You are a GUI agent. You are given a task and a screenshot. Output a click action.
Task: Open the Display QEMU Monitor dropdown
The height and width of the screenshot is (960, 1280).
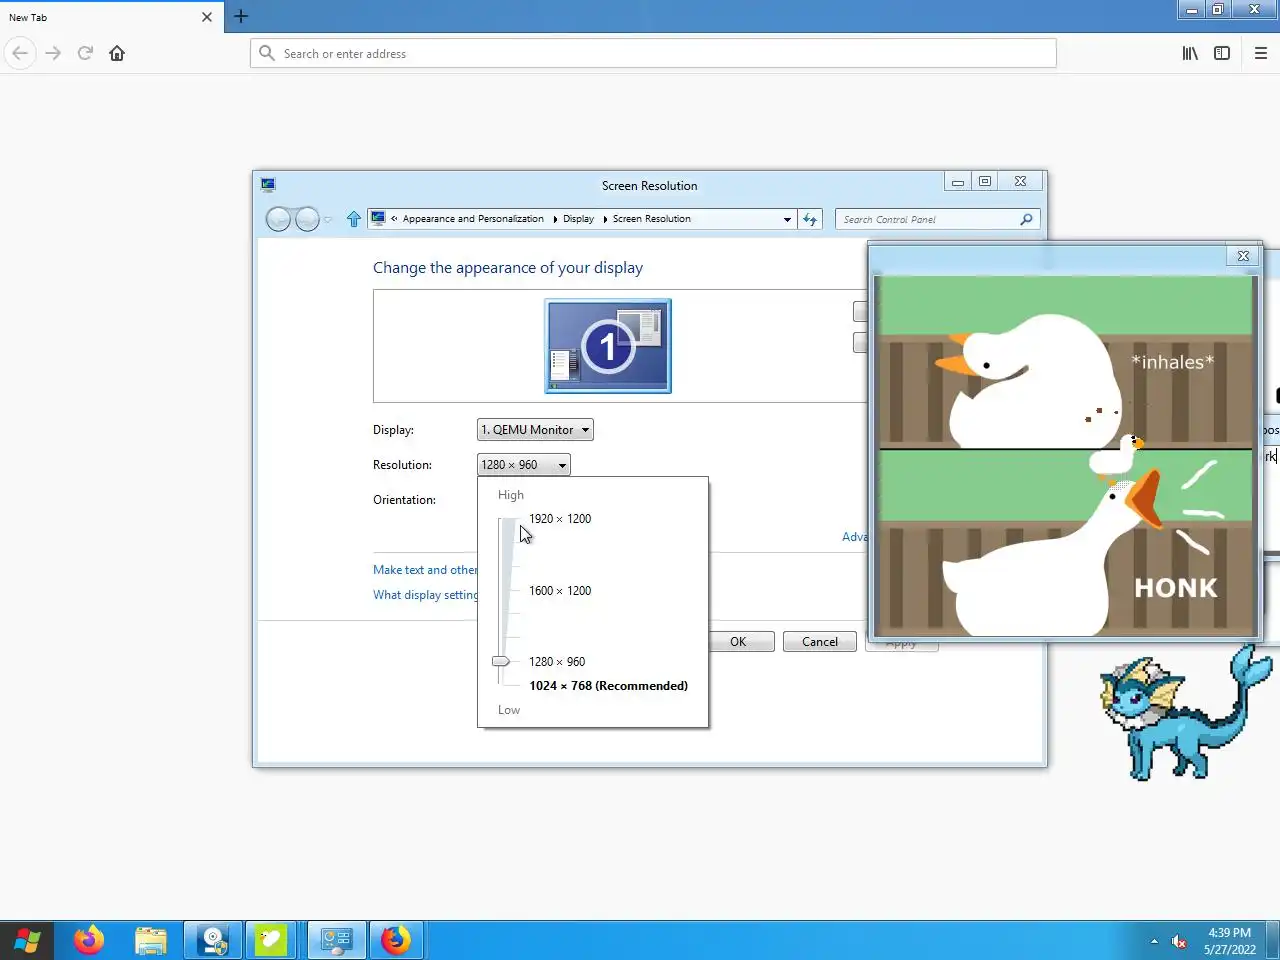pos(535,430)
